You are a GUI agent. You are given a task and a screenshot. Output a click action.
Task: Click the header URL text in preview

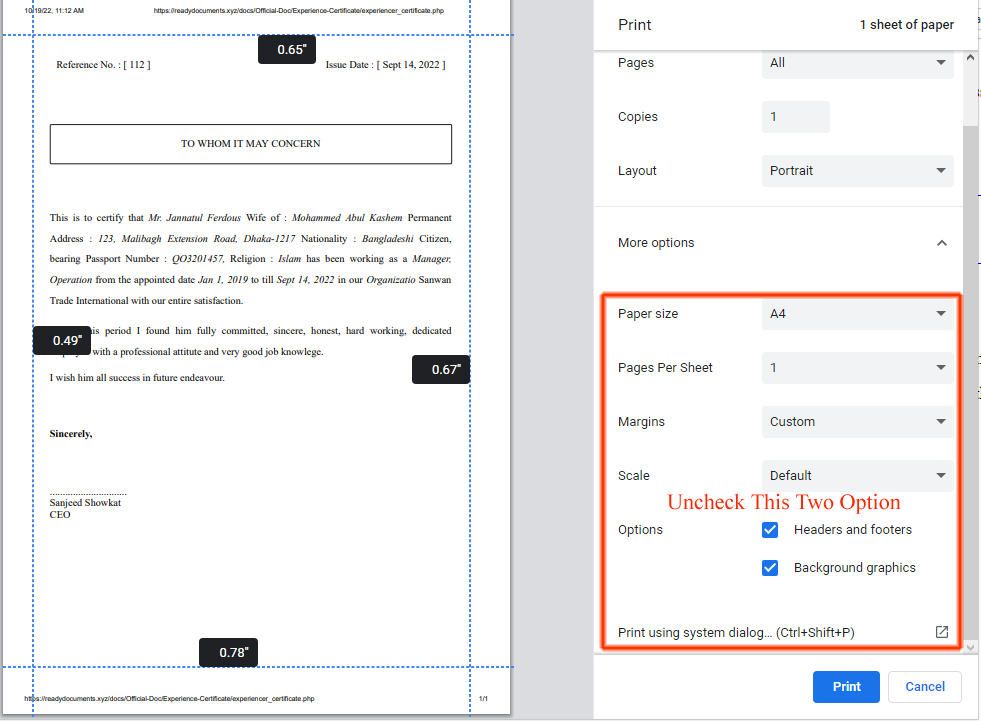[299, 11]
